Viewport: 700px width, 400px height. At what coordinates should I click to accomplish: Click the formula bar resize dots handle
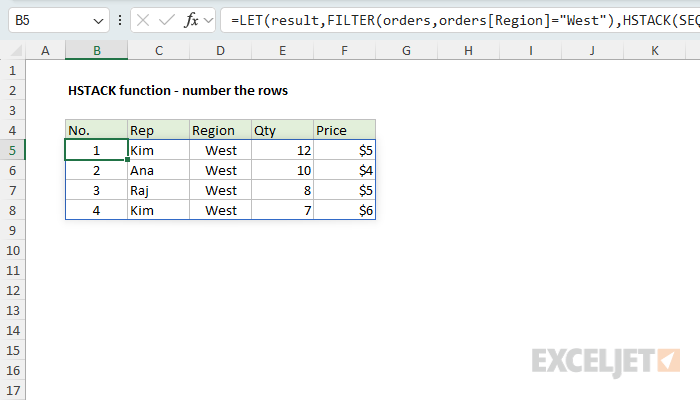pyautogui.click(x=120, y=20)
